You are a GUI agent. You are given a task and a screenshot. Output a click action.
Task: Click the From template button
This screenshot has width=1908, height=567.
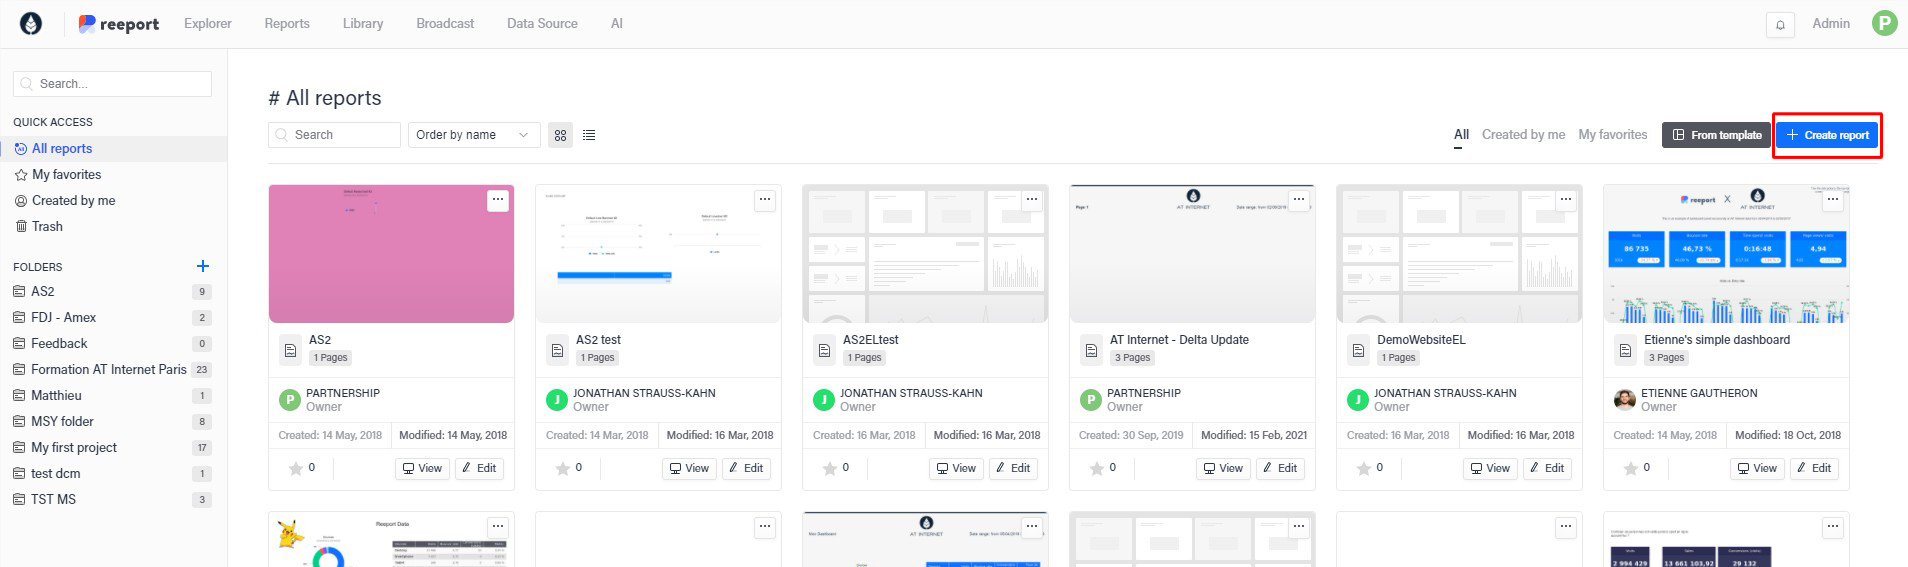click(x=1716, y=135)
